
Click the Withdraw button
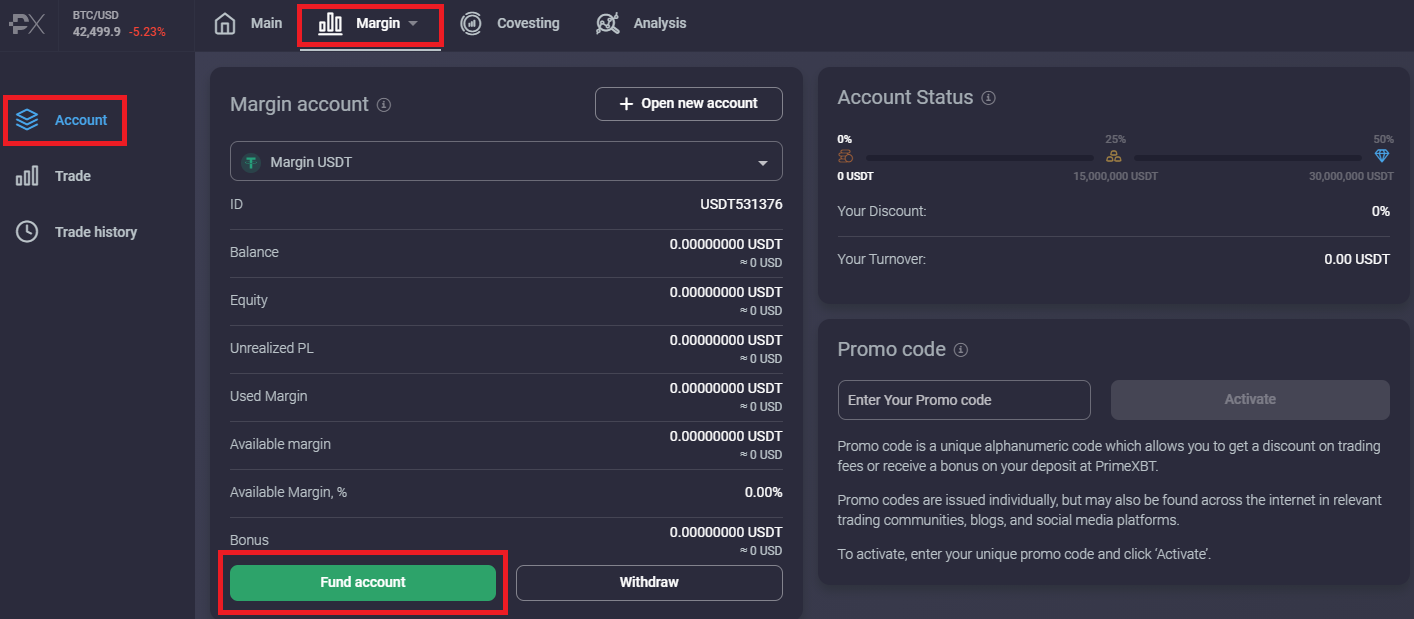[x=649, y=582]
